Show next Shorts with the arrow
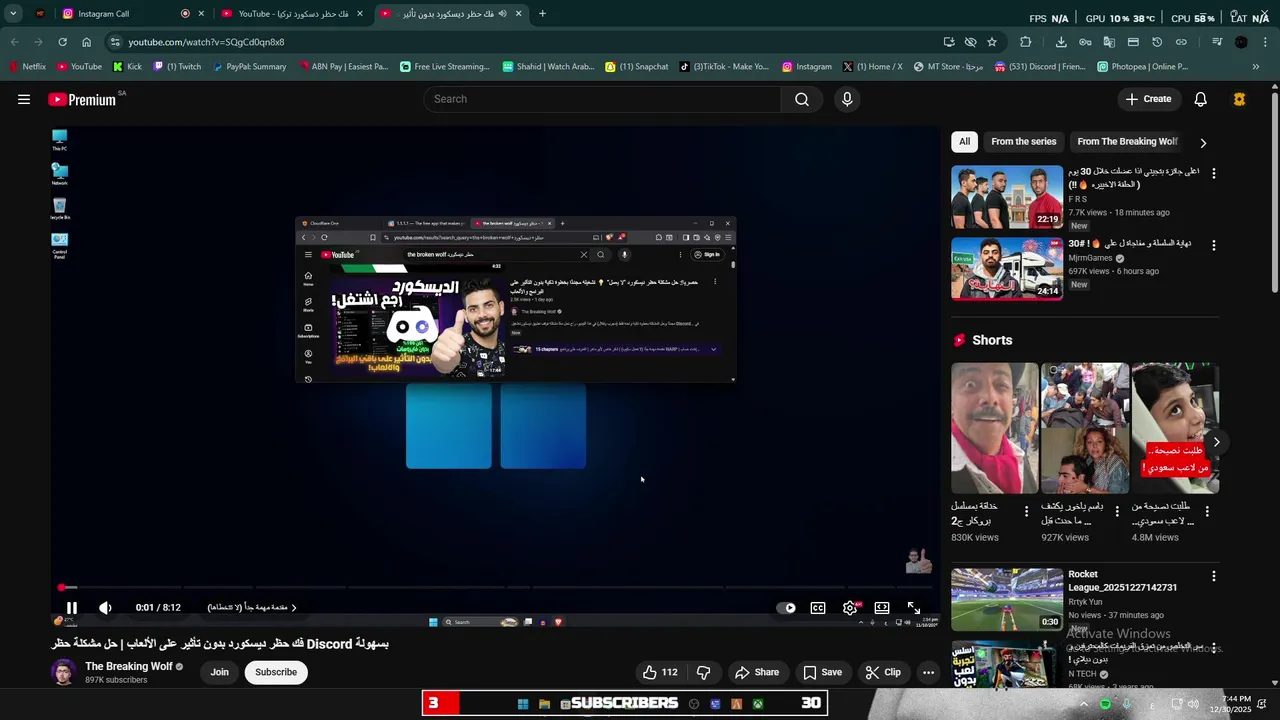The height and width of the screenshot is (720, 1280). tap(1216, 442)
